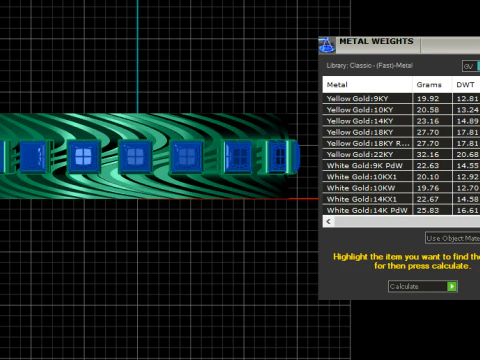The width and height of the screenshot is (480, 360).
Task: Select the Yellow Gold:10KY row
Action: 401,110
